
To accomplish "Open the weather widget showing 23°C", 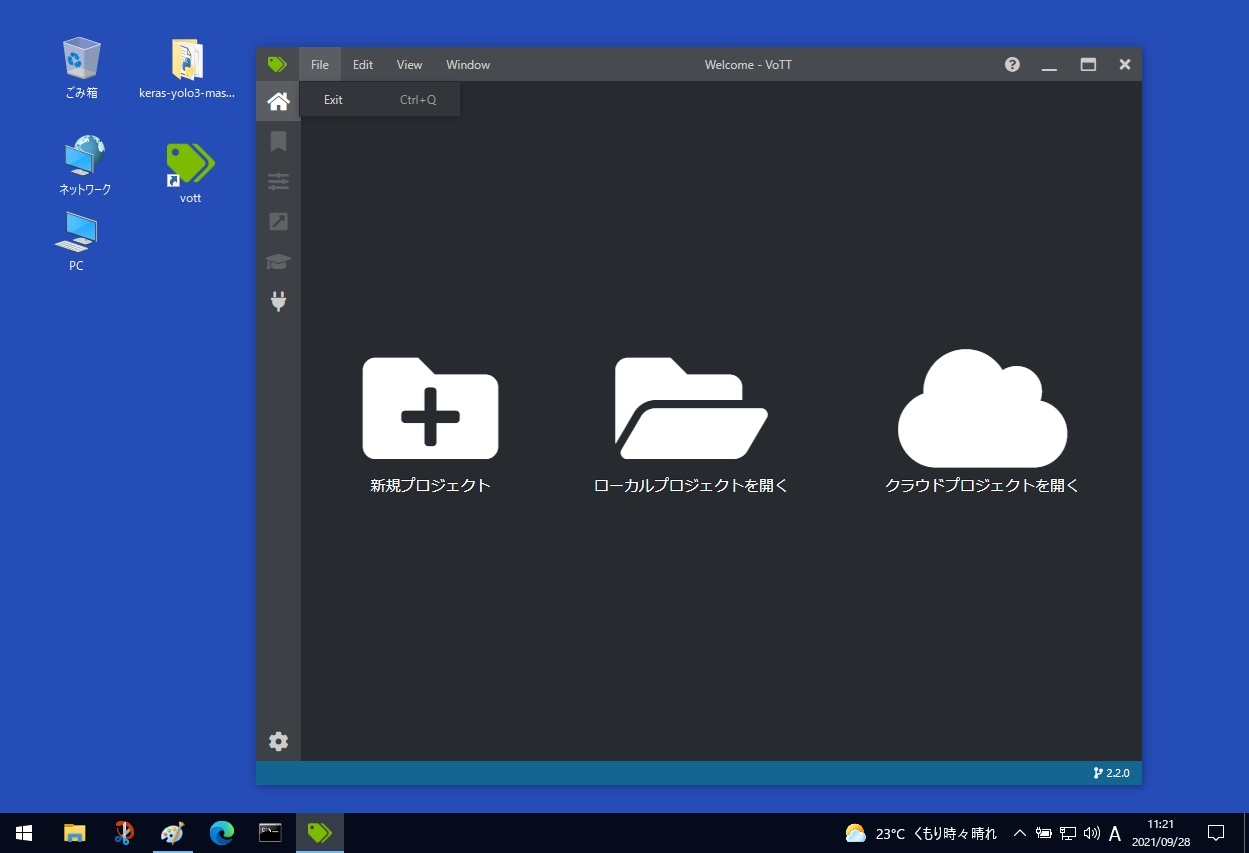I will tap(921, 833).
